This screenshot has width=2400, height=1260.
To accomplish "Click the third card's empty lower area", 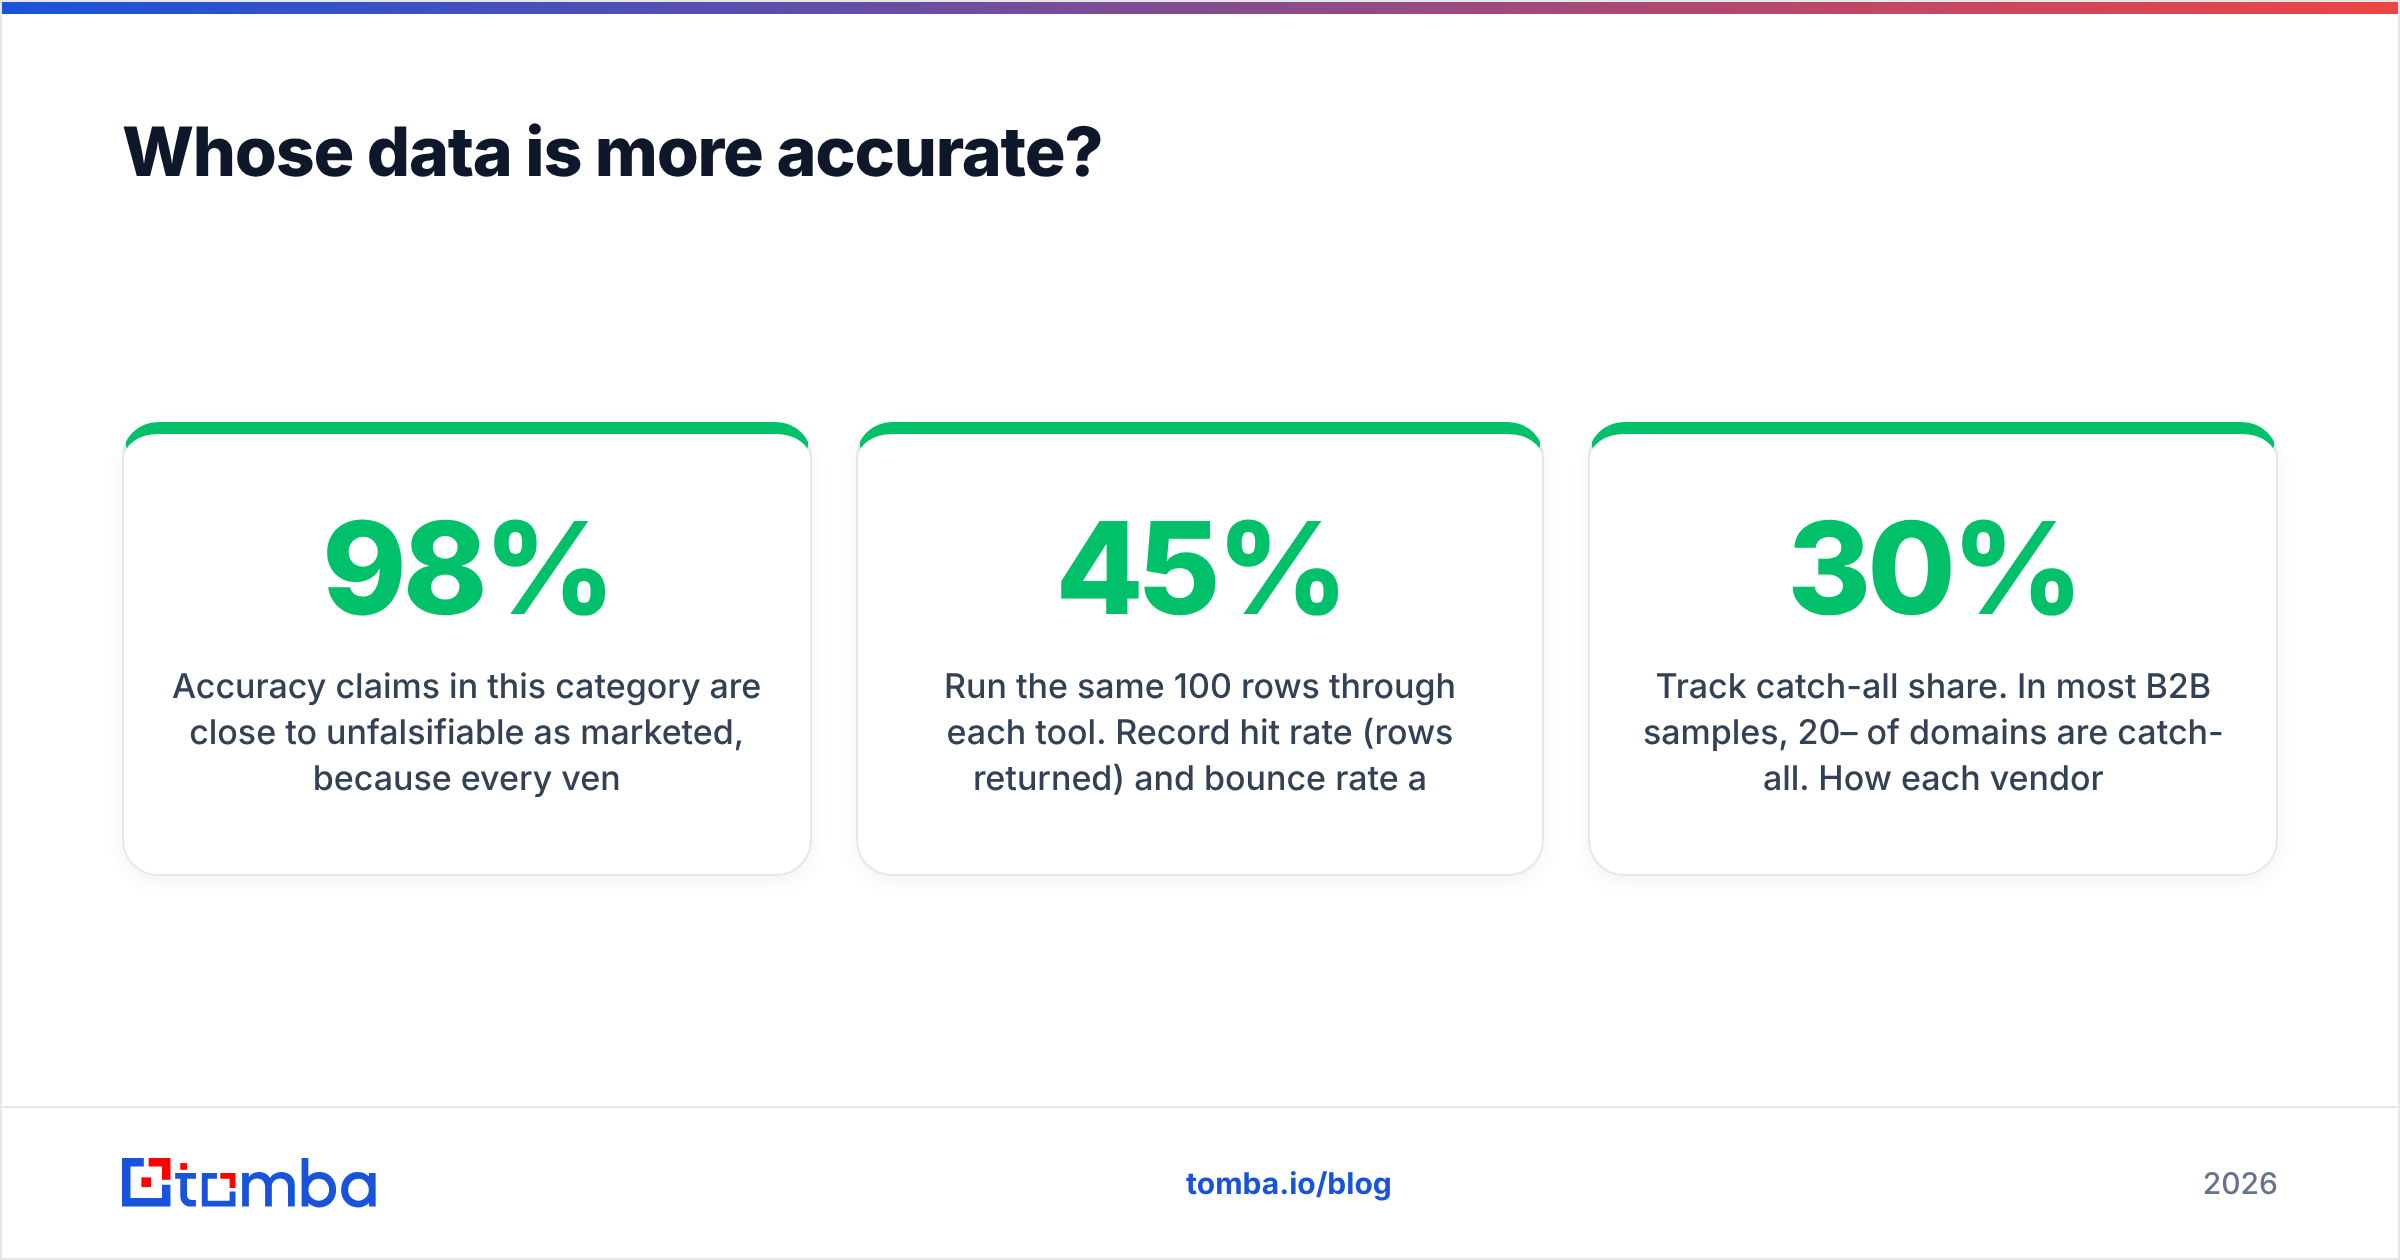I will (x=1933, y=835).
